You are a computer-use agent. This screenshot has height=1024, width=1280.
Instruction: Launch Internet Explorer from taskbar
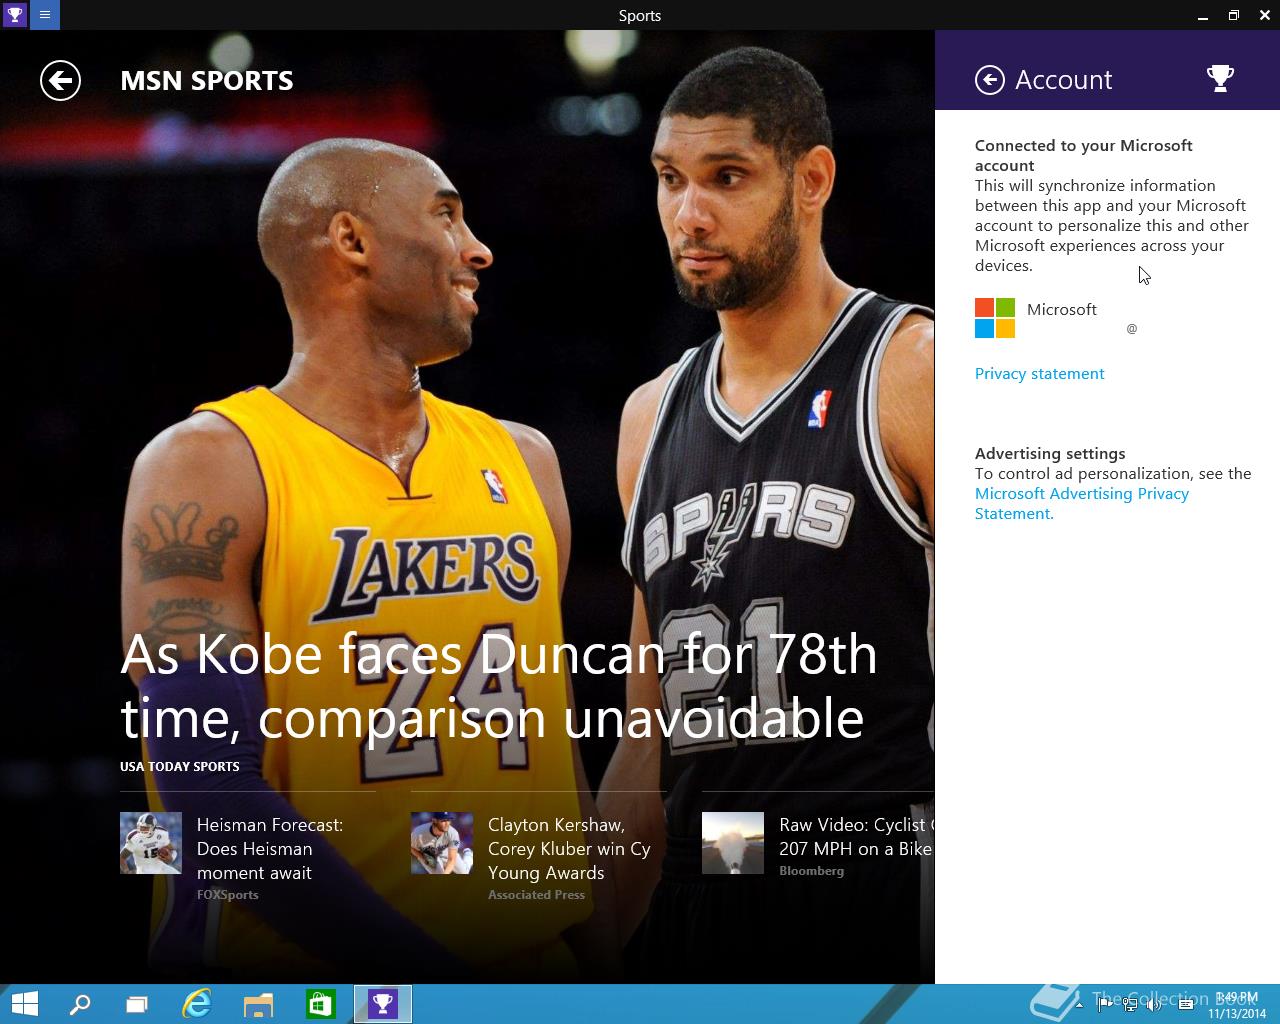197,1004
